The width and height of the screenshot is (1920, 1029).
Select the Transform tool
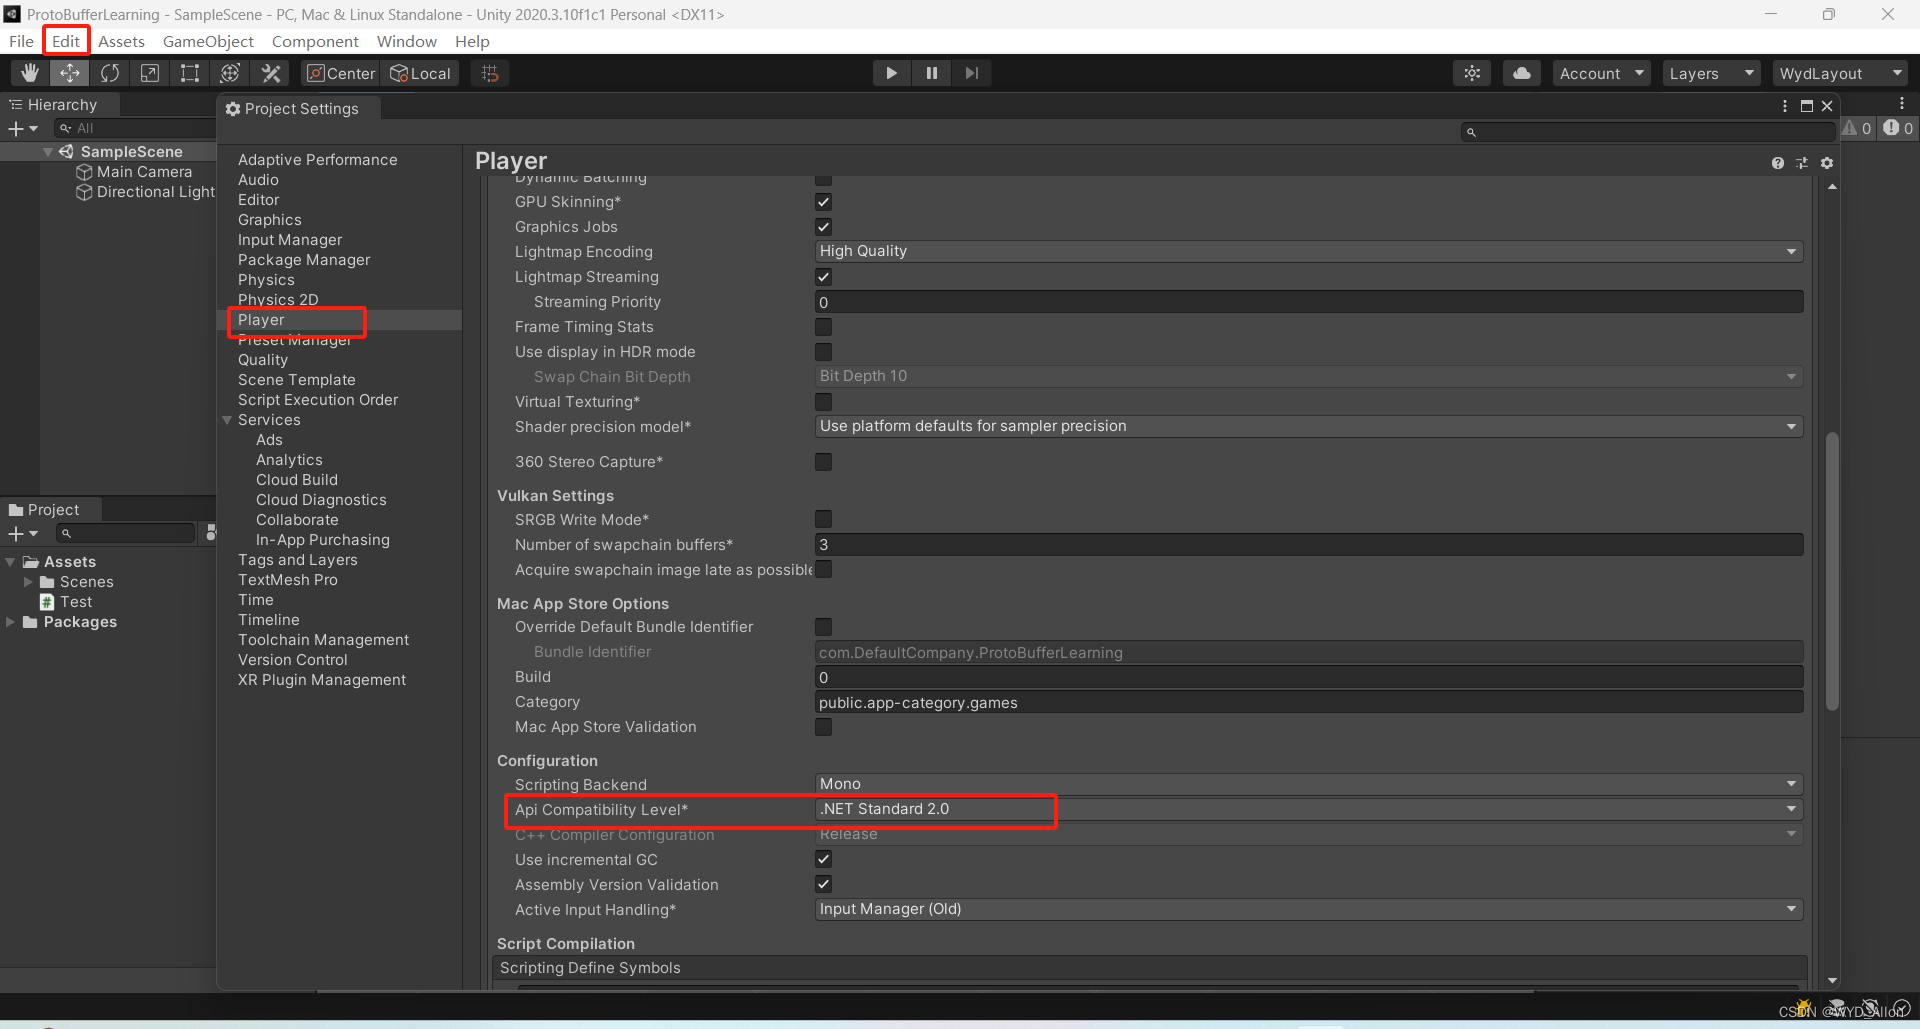click(230, 73)
